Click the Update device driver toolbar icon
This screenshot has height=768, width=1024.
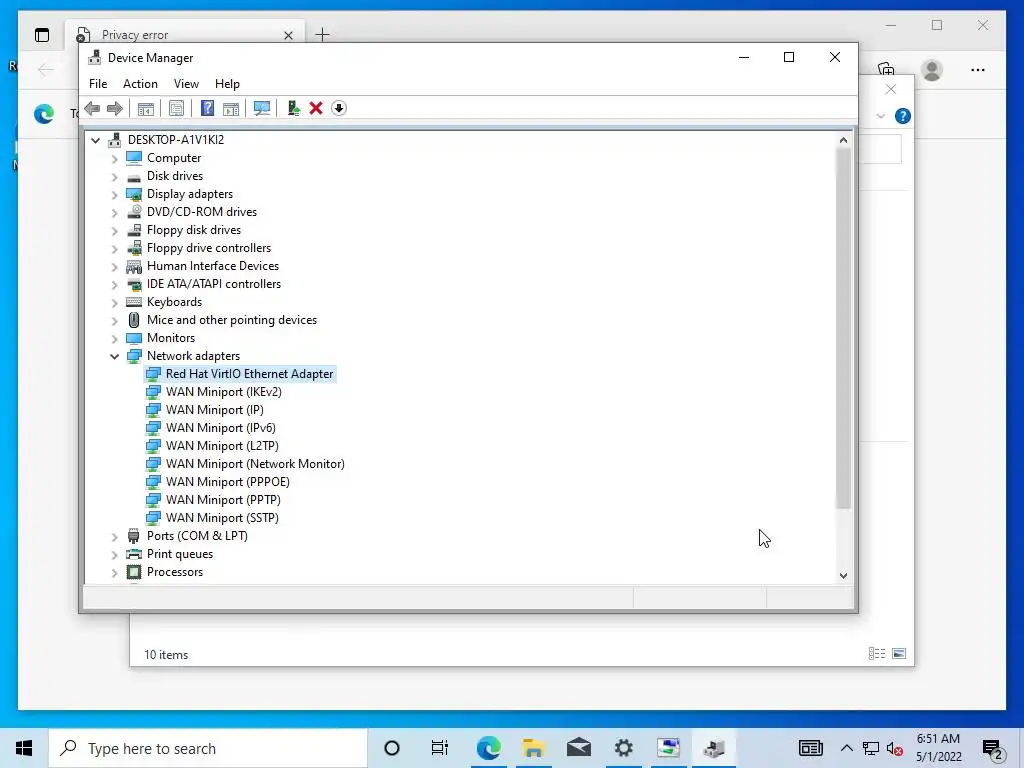click(x=293, y=108)
